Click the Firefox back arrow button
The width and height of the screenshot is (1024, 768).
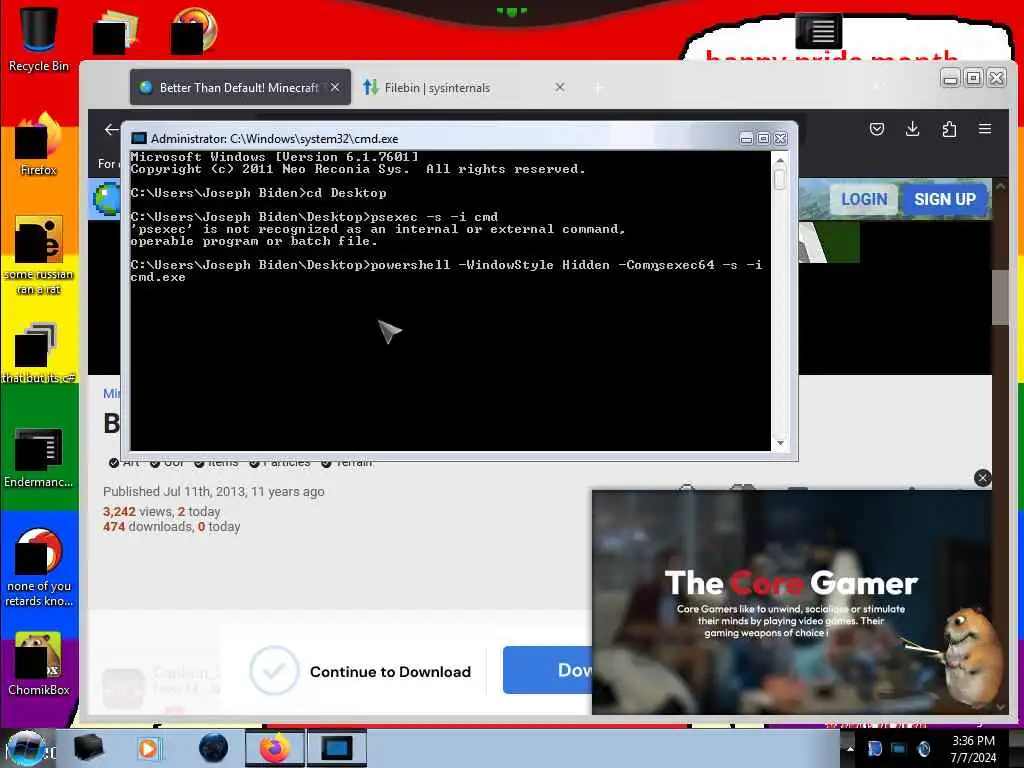112,129
